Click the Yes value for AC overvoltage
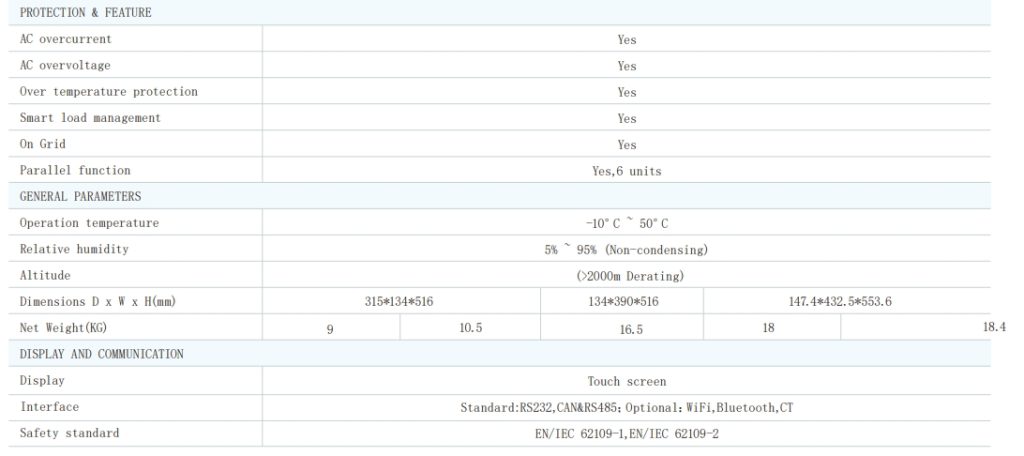 point(626,66)
